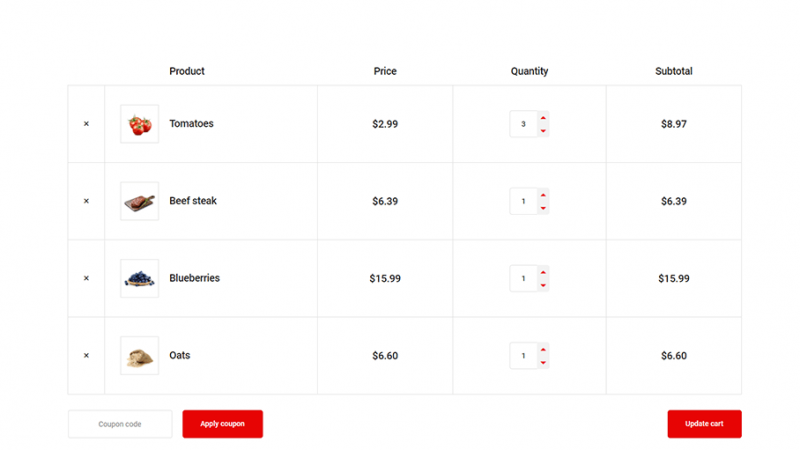Decrease Oats quantity with down arrow

543,362
